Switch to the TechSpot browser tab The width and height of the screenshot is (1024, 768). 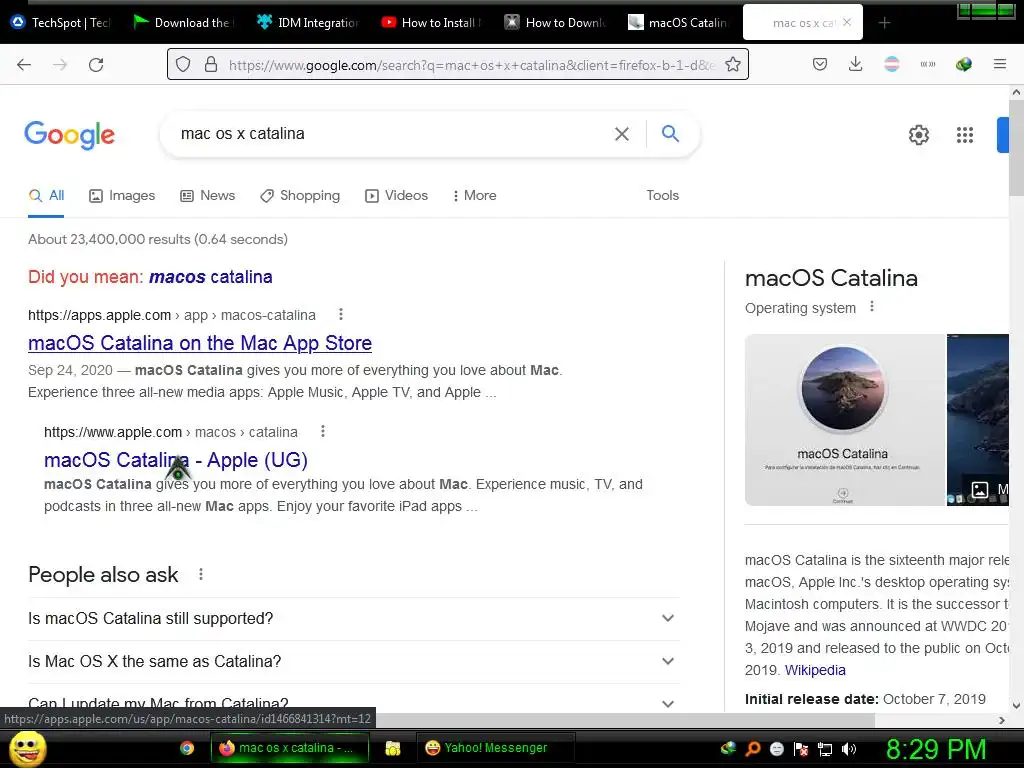click(x=61, y=23)
